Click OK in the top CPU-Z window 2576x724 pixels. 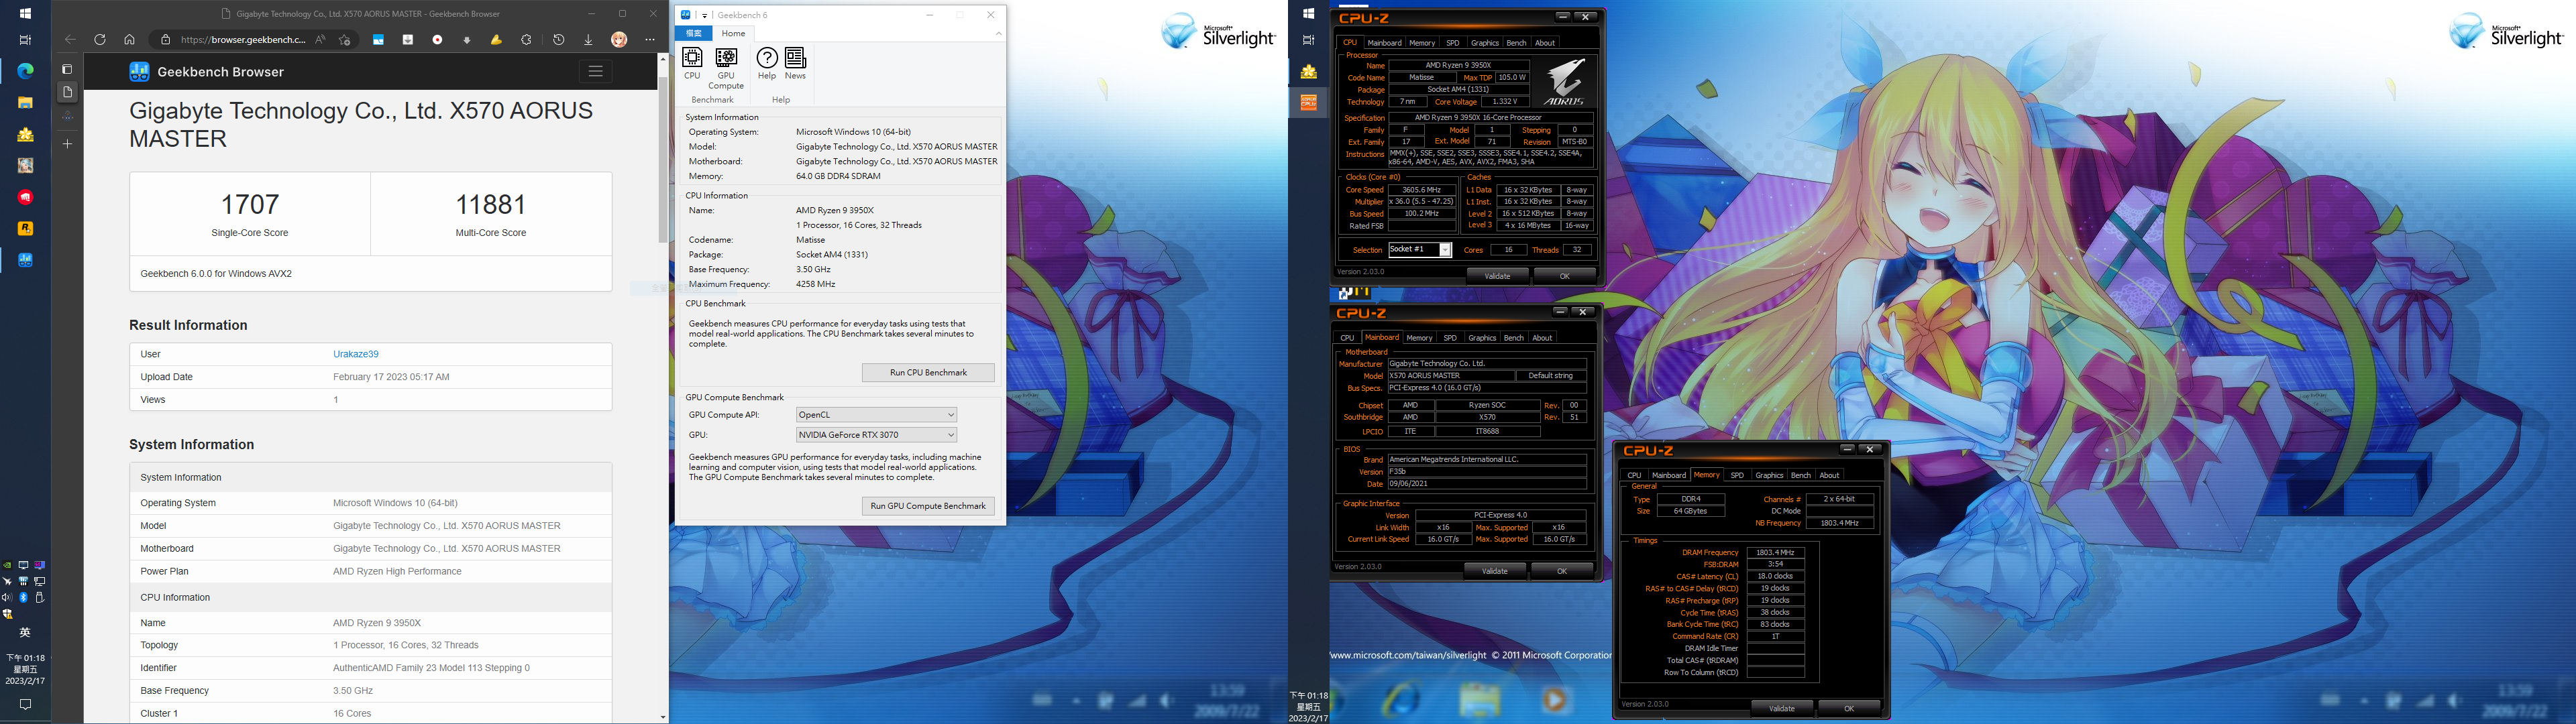pyautogui.click(x=1564, y=276)
